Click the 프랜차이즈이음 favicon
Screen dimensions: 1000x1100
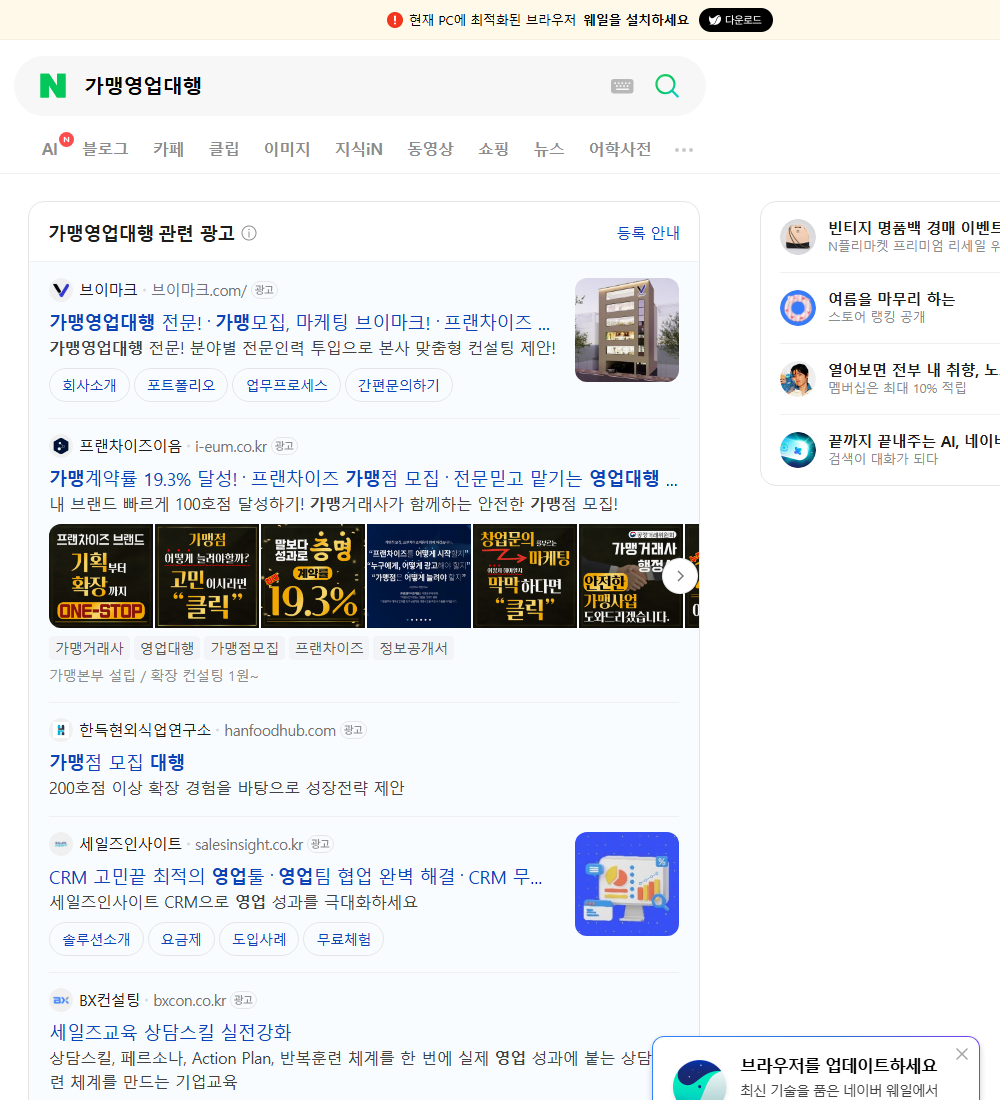click(61, 446)
